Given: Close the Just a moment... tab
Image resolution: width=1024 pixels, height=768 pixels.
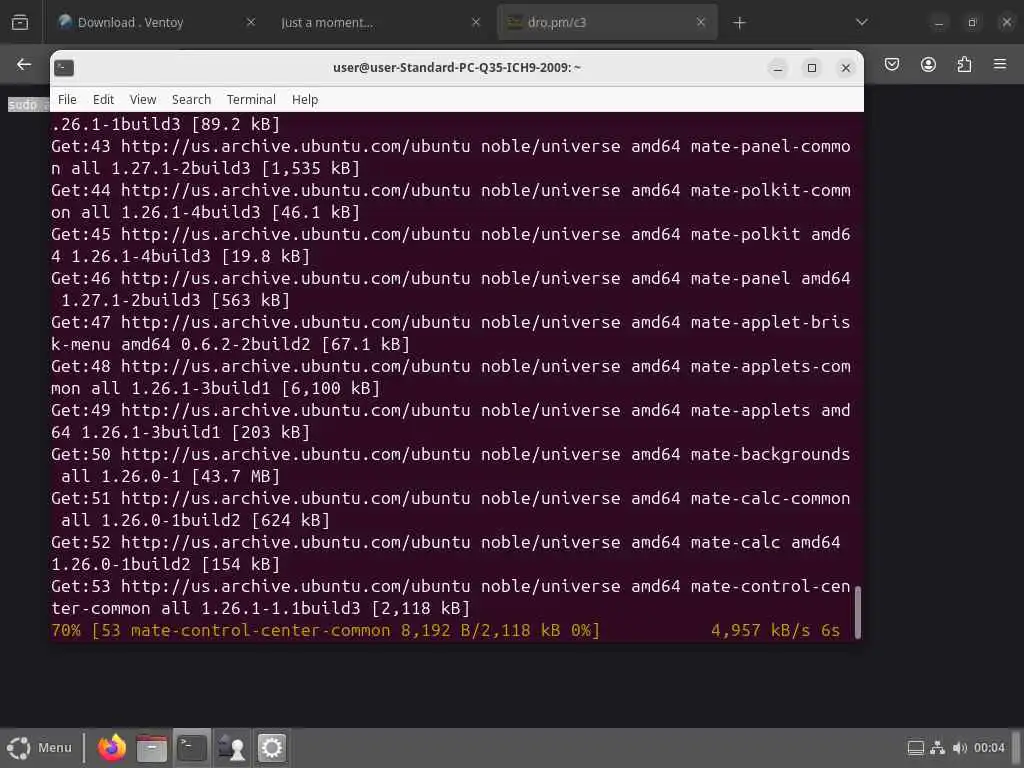Looking at the screenshot, I should pyautogui.click(x=476, y=22).
